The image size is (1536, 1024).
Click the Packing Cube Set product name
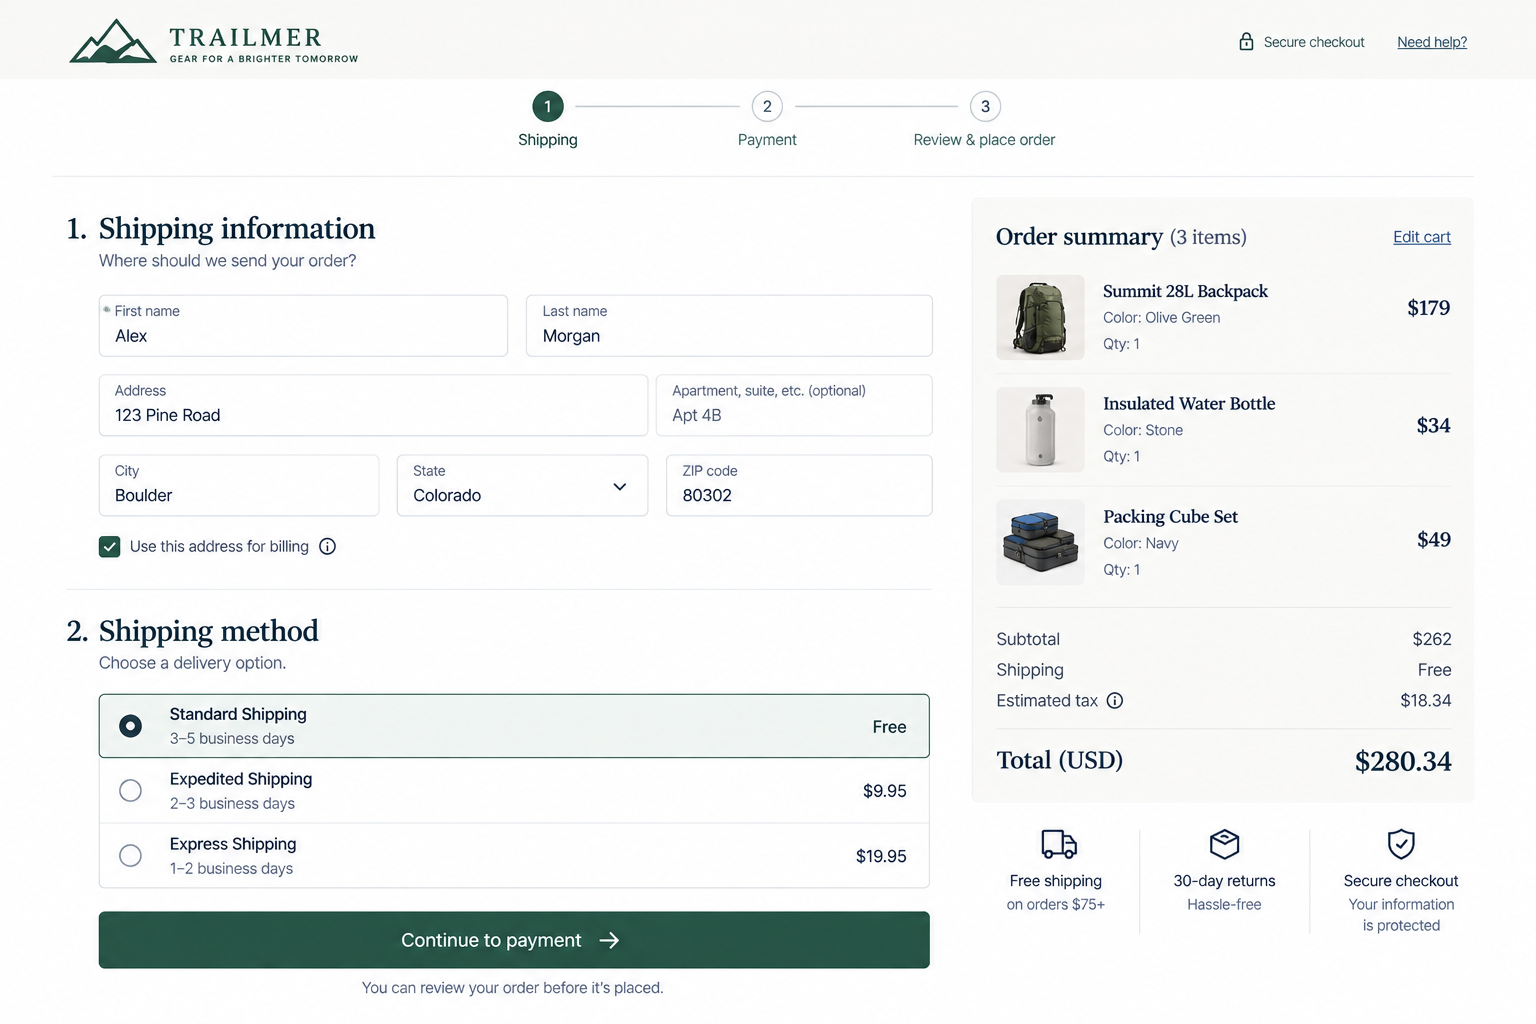click(1170, 517)
